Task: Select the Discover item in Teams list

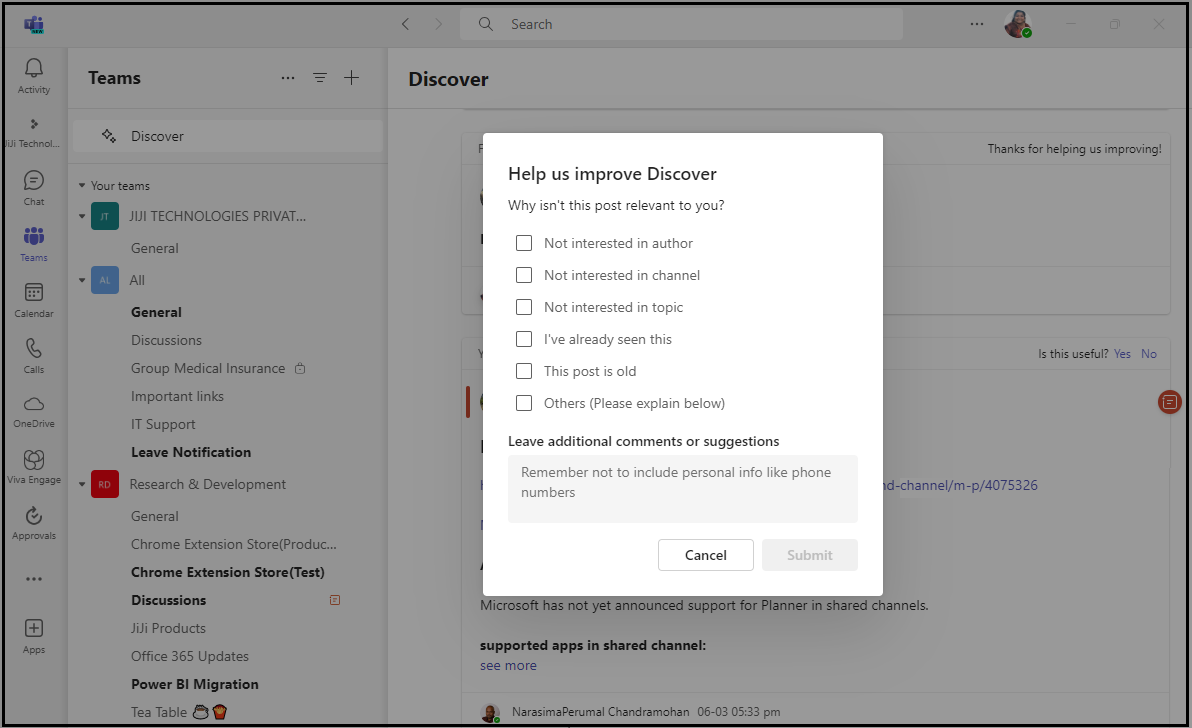Action: coord(157,136)
